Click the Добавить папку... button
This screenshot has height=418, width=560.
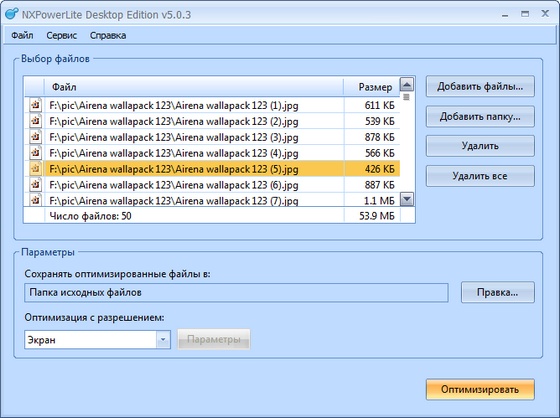[480, 116]
